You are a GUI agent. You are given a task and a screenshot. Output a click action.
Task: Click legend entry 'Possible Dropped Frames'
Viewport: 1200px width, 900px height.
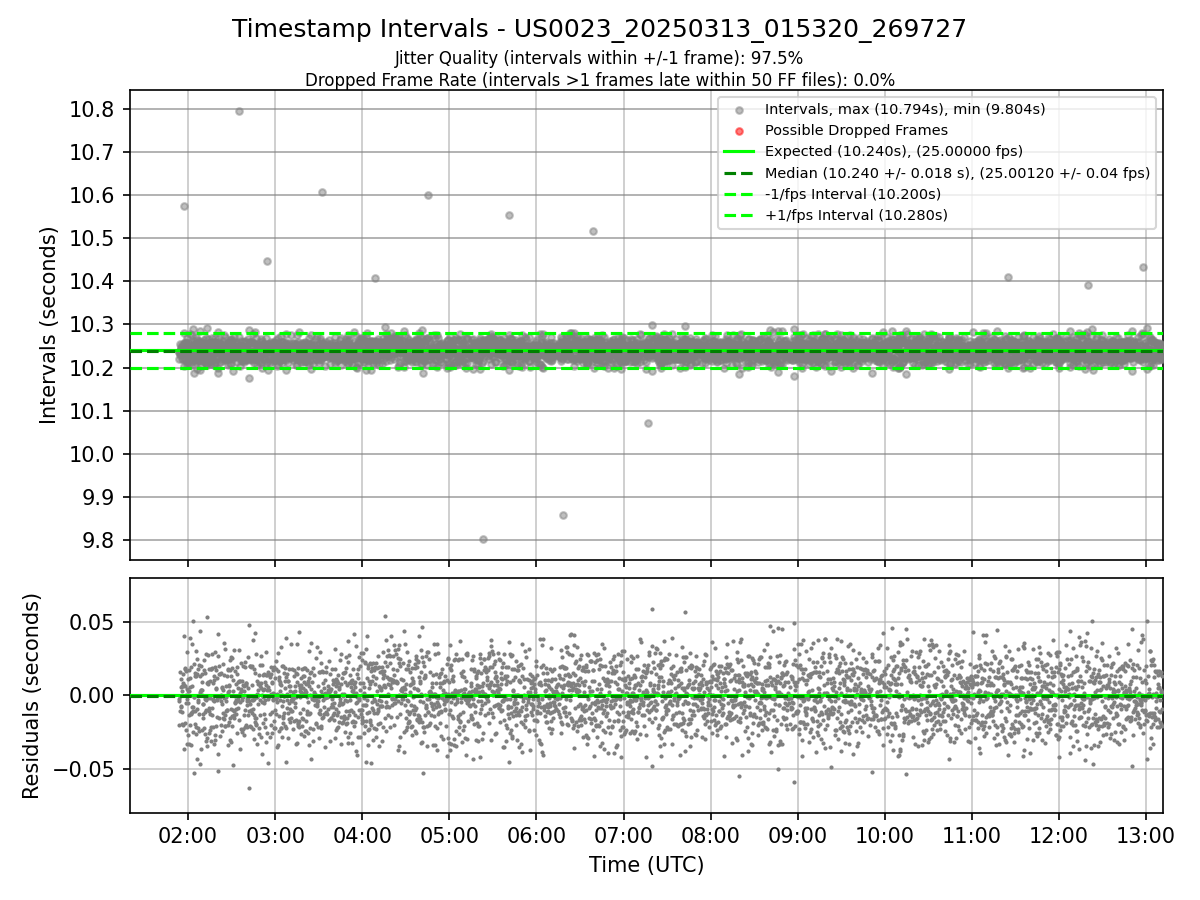[x=856, y=130]
